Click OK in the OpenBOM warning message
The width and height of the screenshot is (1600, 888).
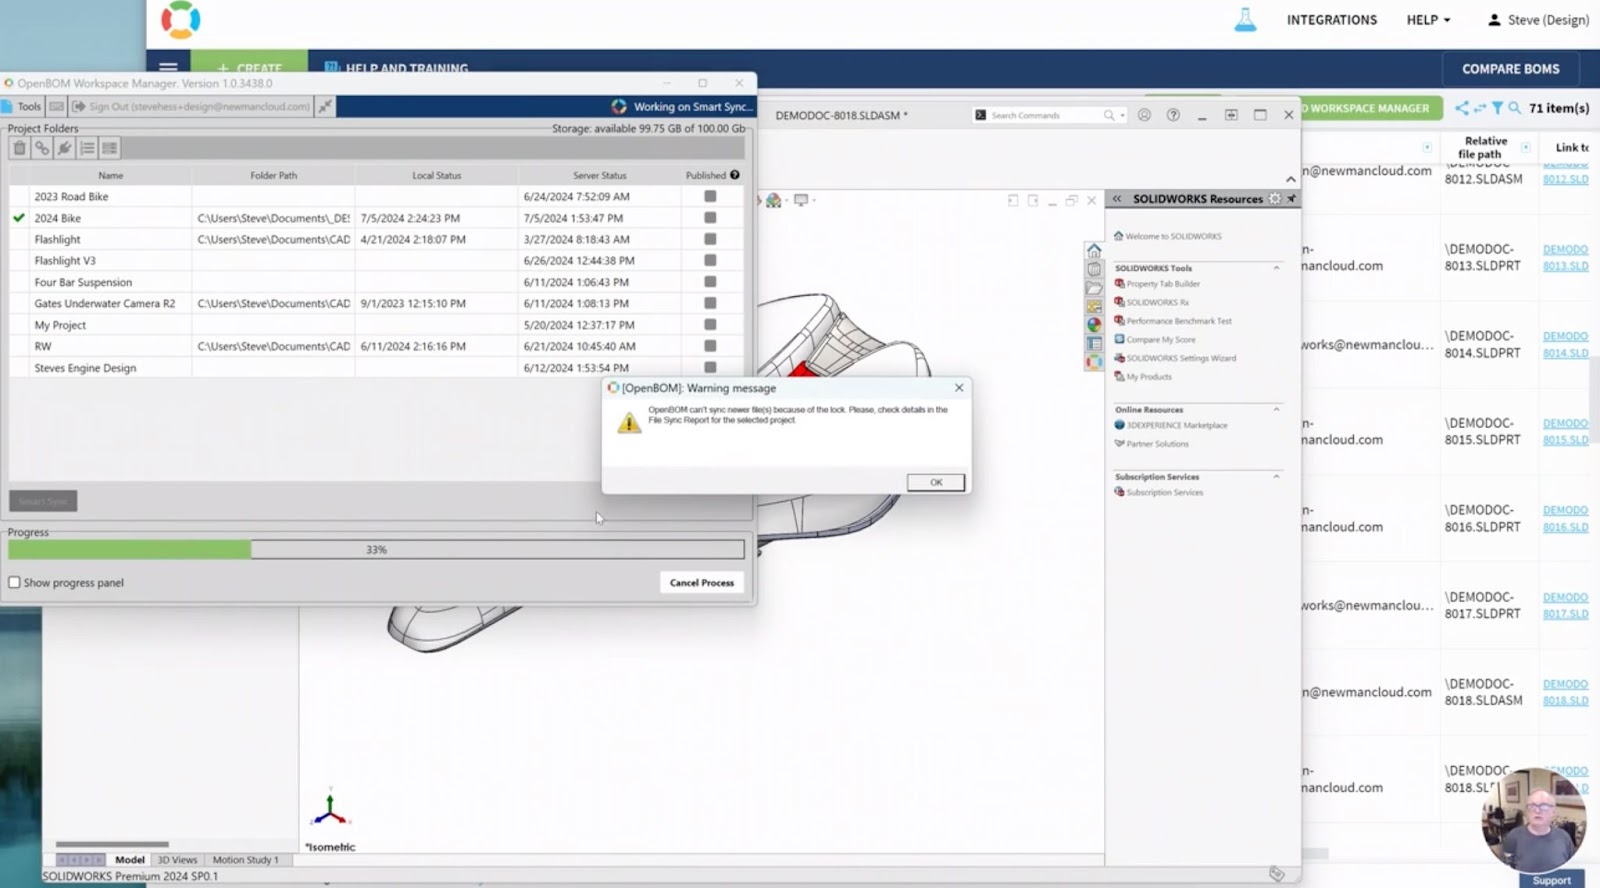(x=936, y=482)
